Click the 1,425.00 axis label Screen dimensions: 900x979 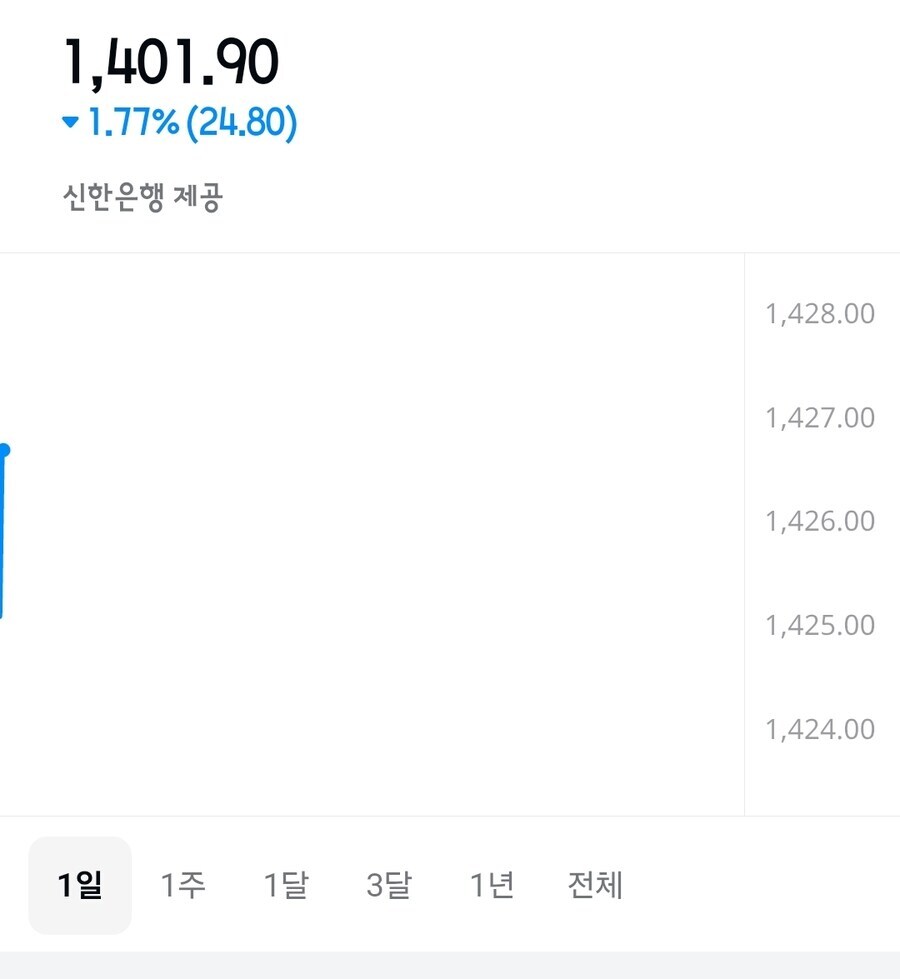(820, 625)
